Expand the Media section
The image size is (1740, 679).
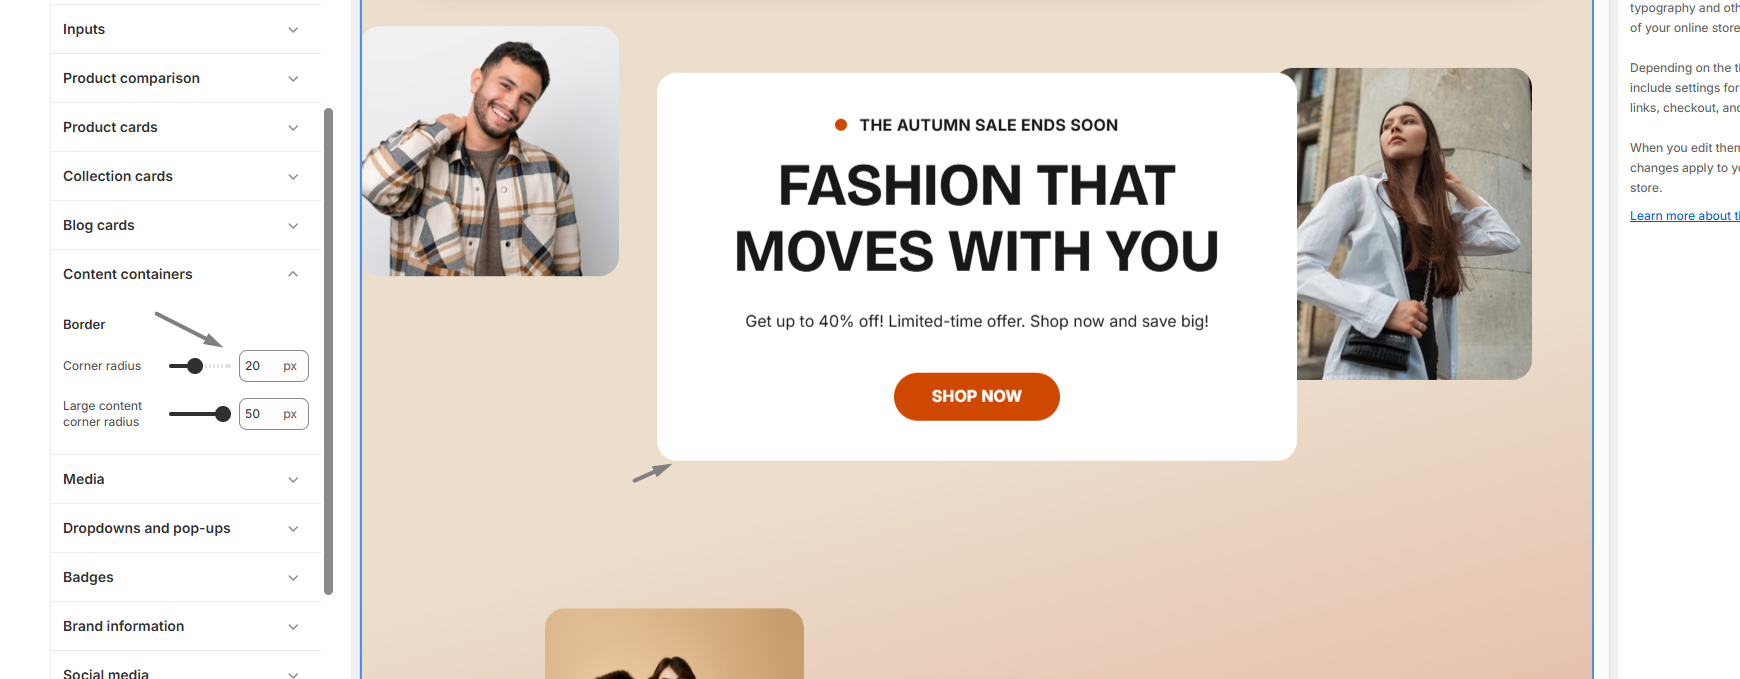pos(185,479)
